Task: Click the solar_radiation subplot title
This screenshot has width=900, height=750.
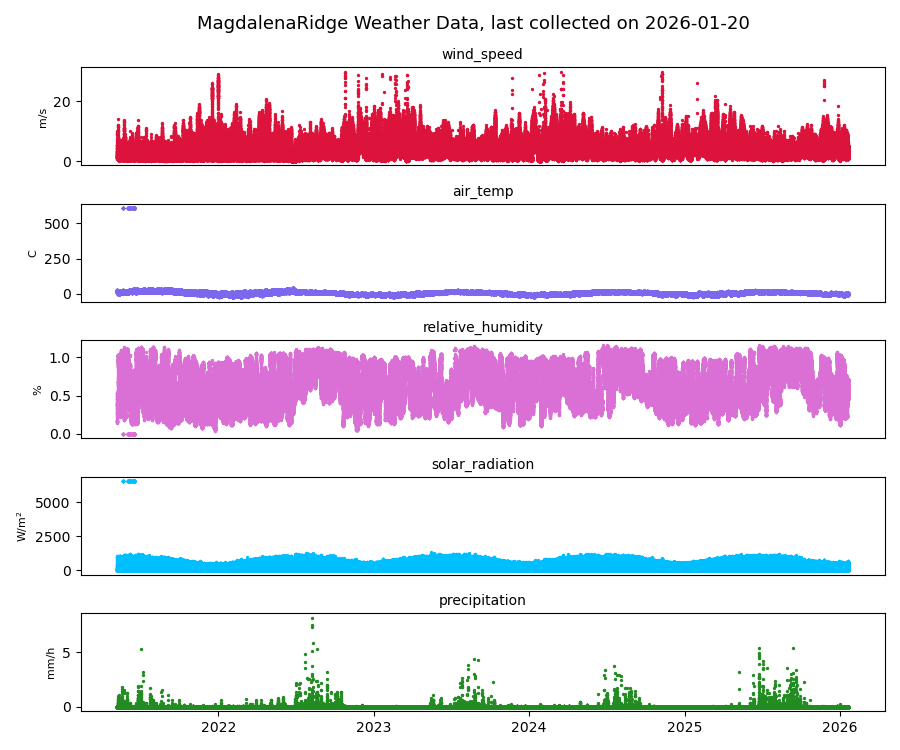Action: click(482, 464)
